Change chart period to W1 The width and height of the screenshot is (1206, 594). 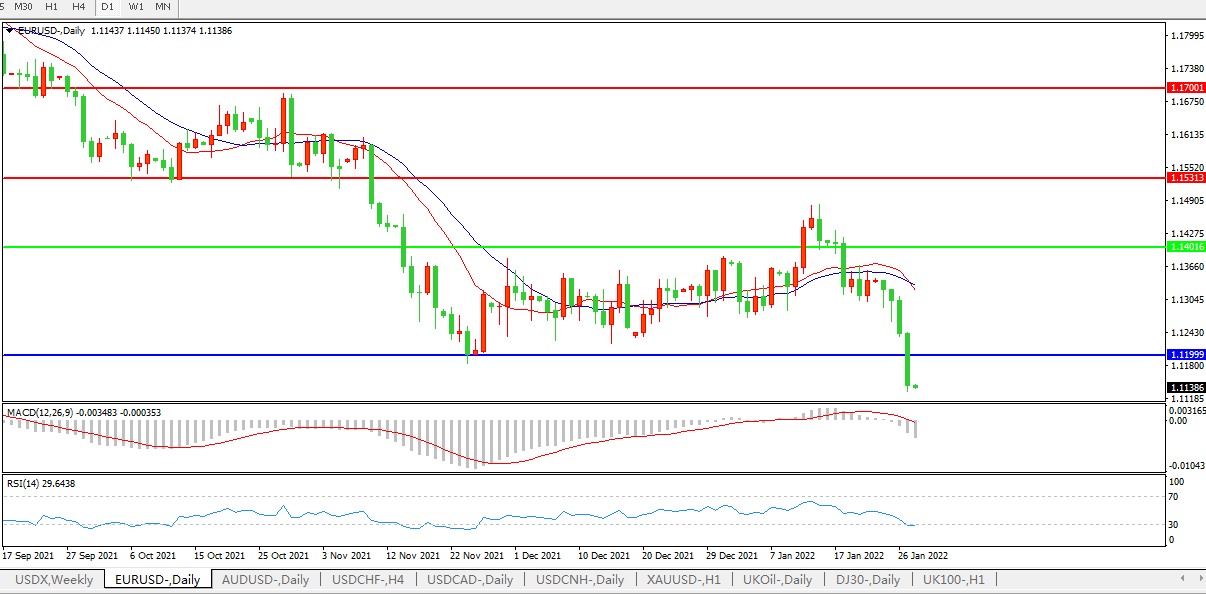(x=136, y=7)
